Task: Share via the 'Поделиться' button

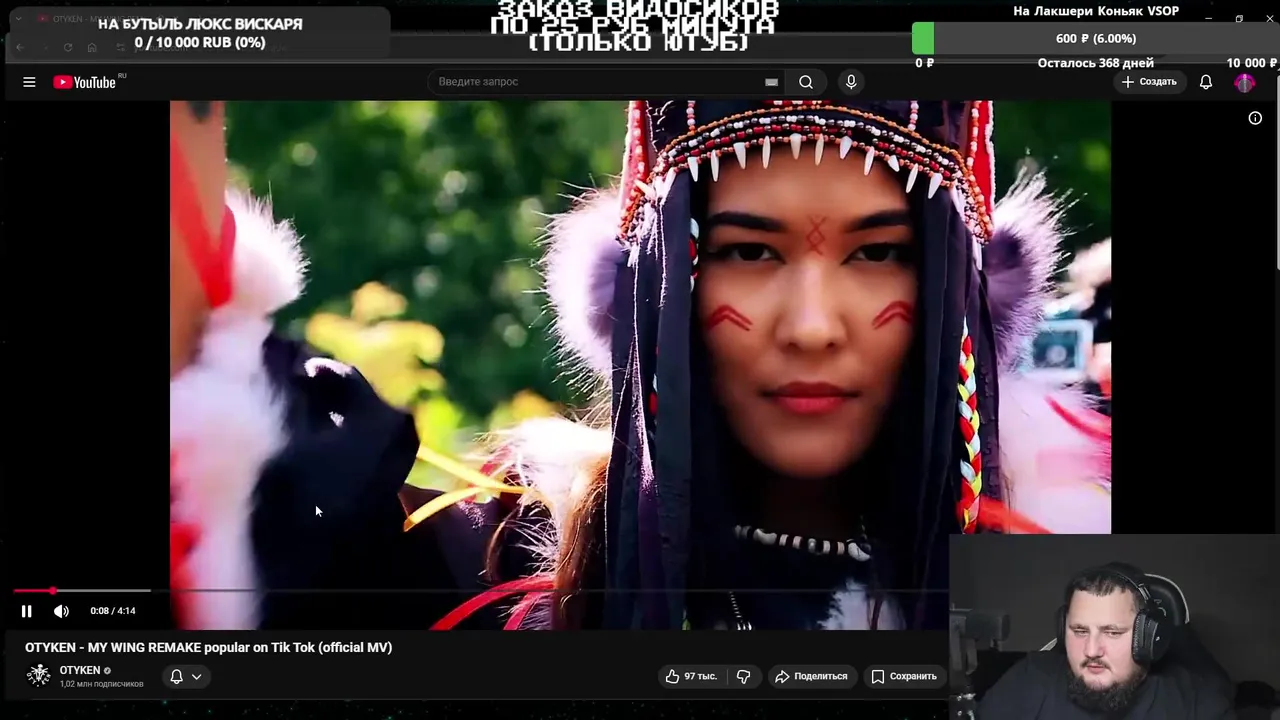Action: pyautogui.click(x=811, y=676)
